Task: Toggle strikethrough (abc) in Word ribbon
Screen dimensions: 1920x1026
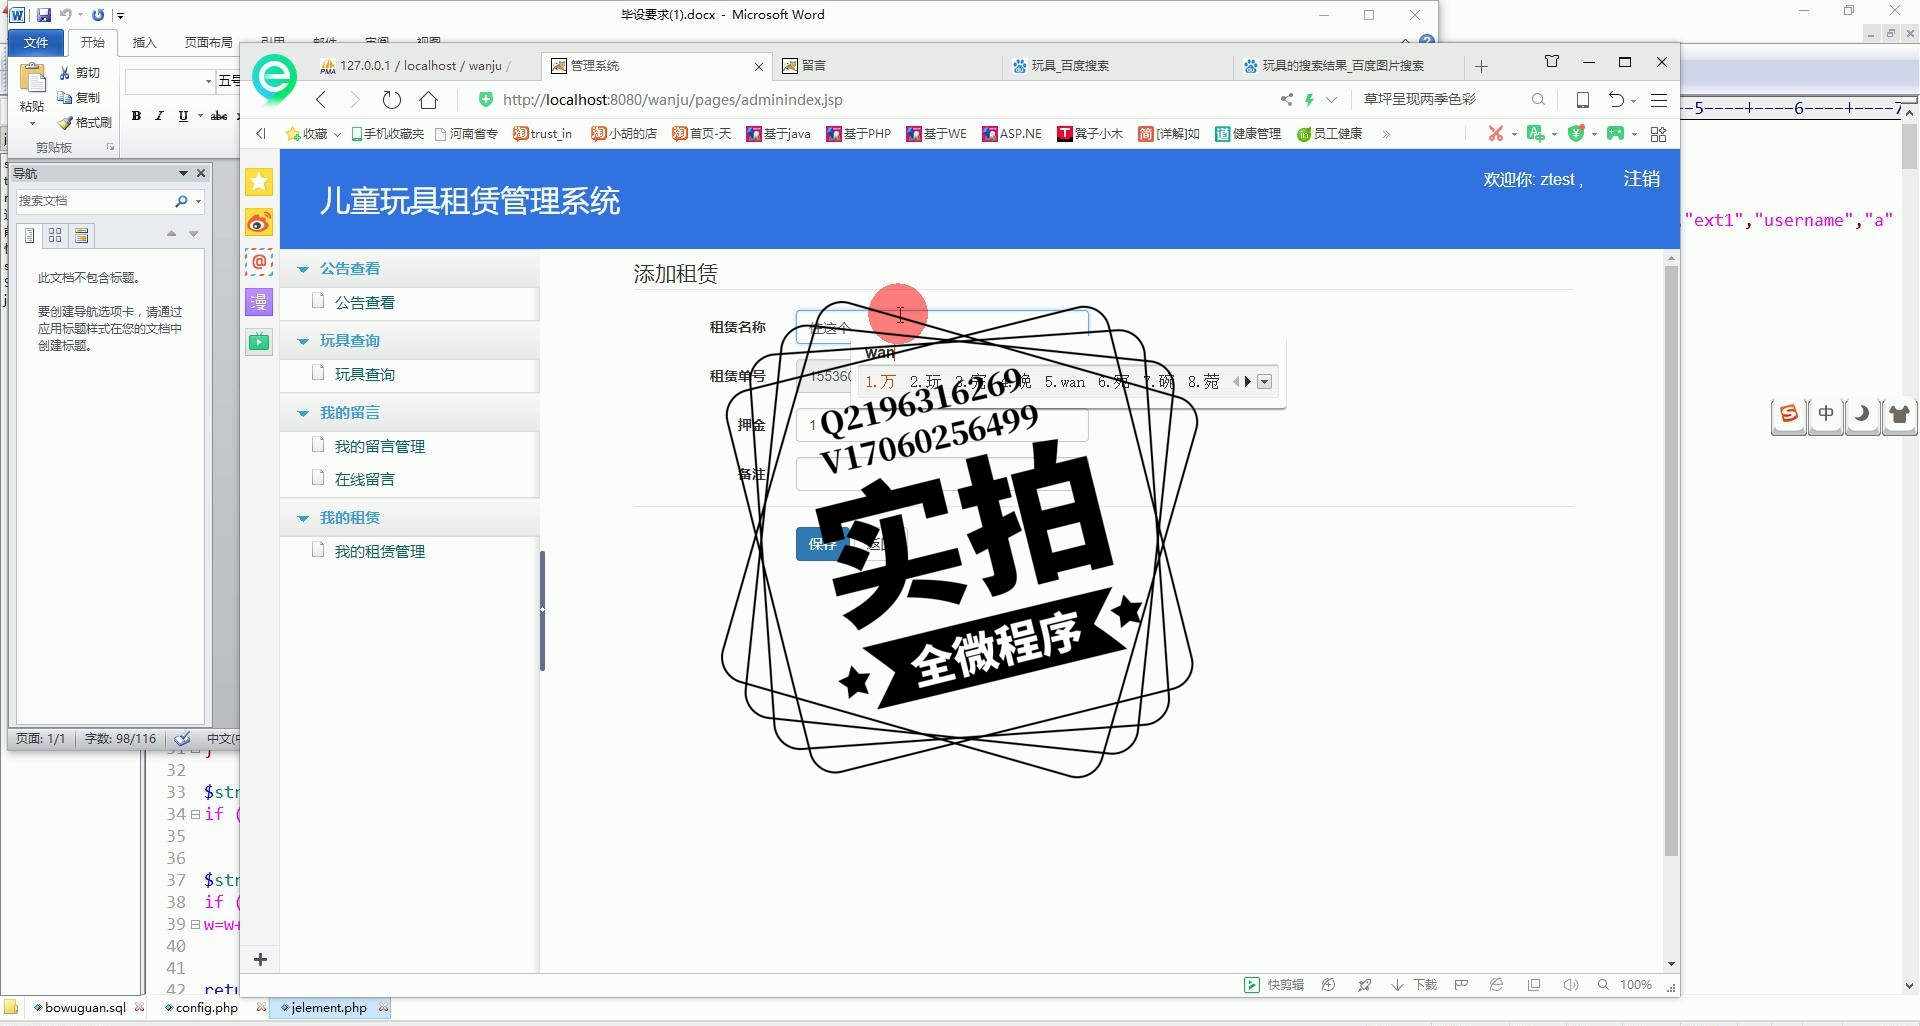Action: pos(219,116)
